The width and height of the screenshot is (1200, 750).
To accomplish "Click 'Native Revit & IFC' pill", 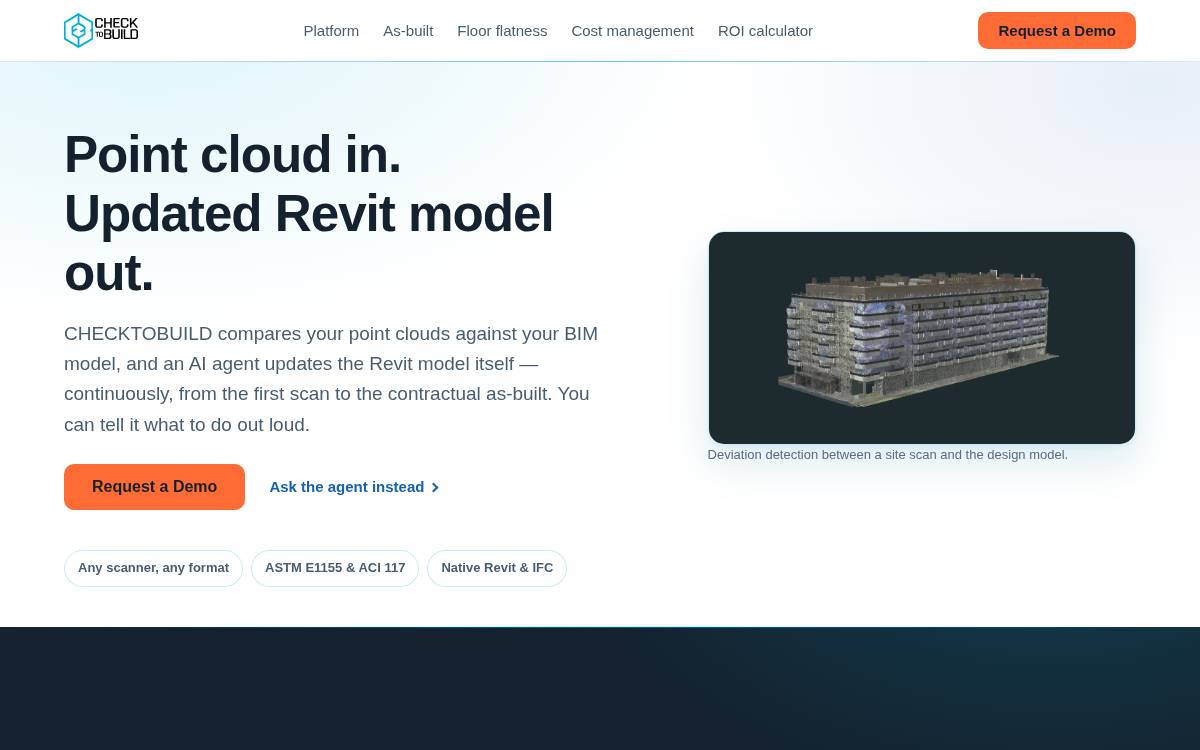I will [x=497, y=568].
